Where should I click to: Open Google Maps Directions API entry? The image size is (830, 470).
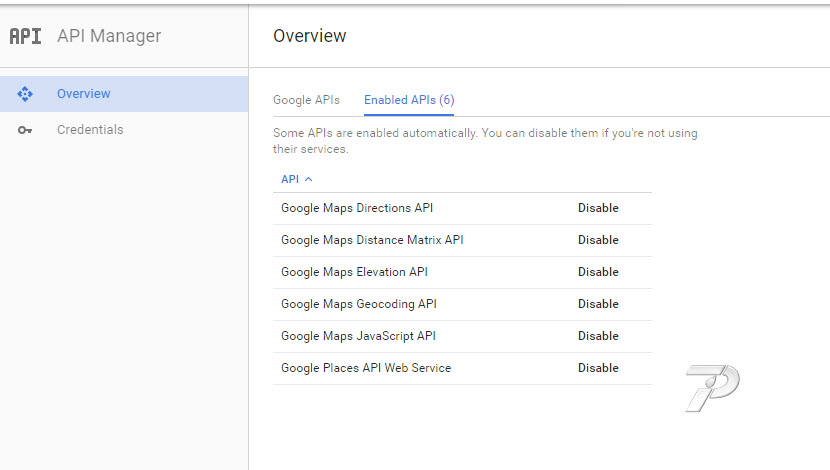point(357,208)
